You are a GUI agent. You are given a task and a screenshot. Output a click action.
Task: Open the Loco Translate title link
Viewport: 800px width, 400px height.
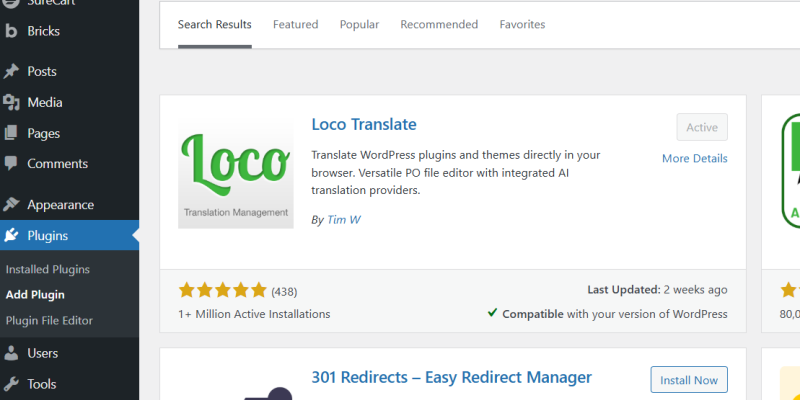364,125
